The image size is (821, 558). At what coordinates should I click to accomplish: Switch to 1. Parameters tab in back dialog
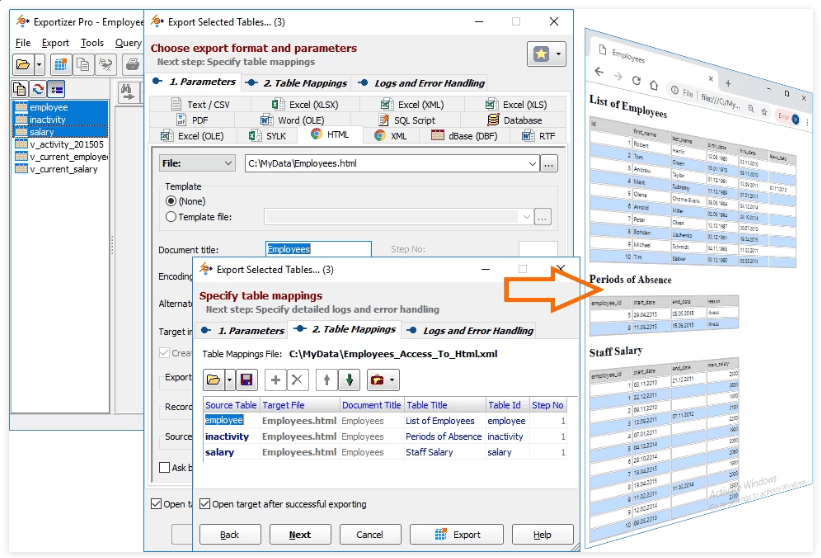click(195, 82)
